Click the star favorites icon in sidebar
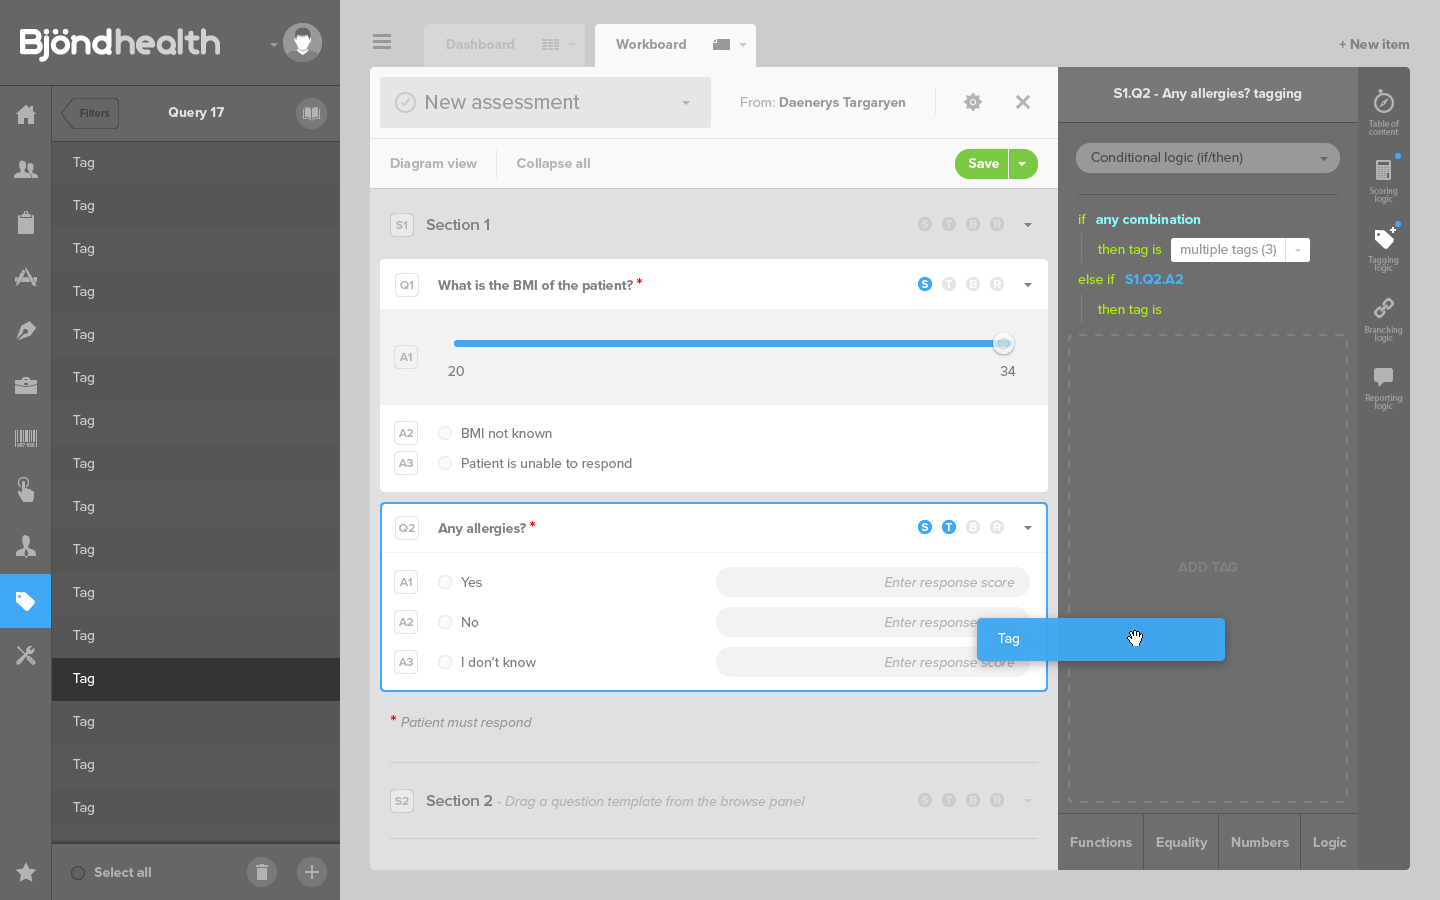The image size is (1440, 900). point(26,872)
